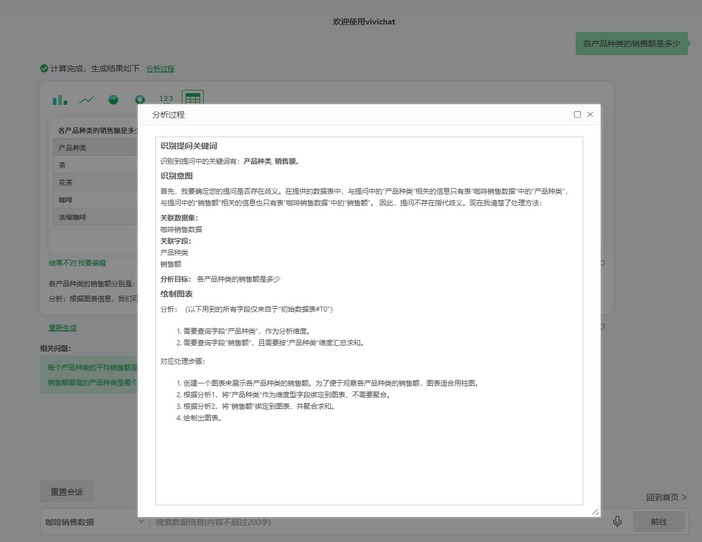The image size is (702, 542).
Task: Grab the dialog resize handle corner
Action: [595, 512]
